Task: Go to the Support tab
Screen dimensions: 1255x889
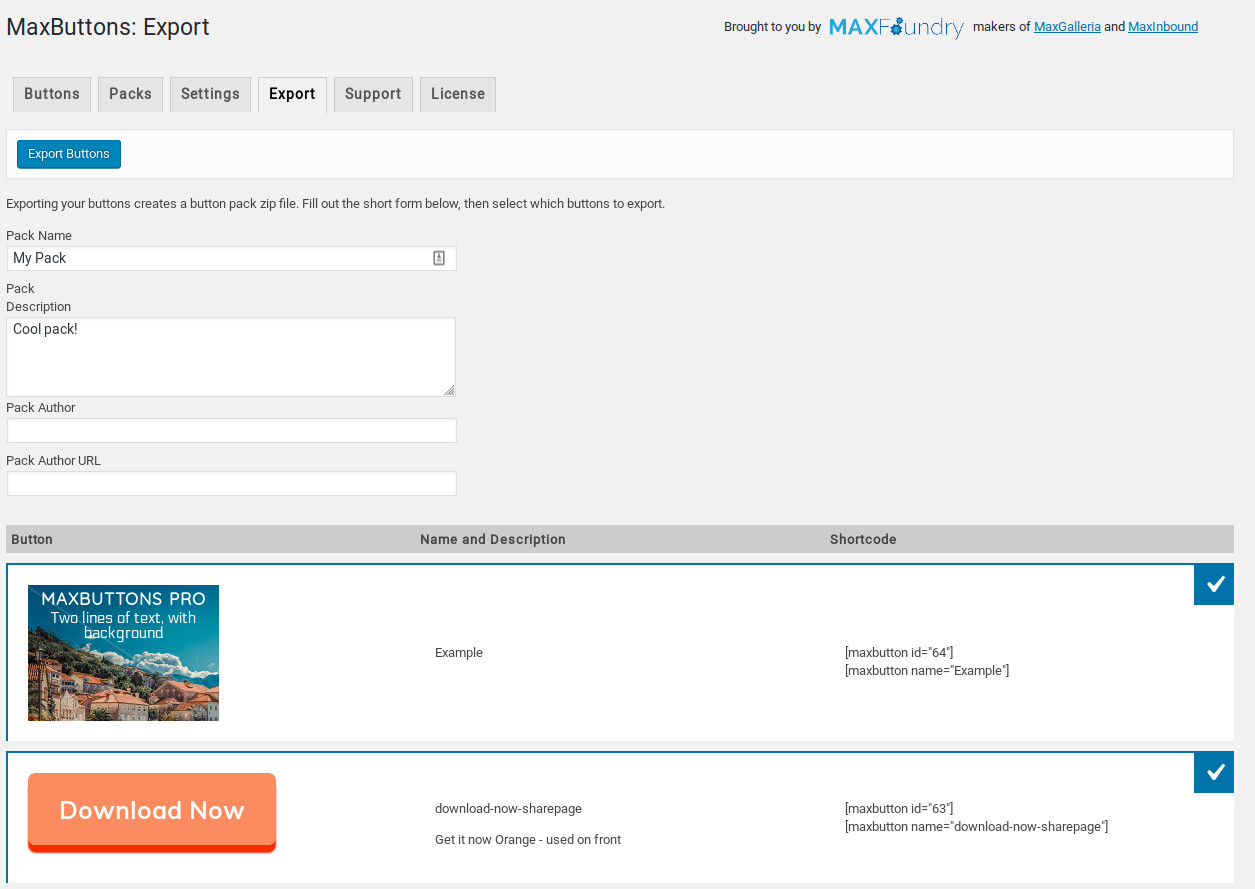Action: click(x=373, y=94)
